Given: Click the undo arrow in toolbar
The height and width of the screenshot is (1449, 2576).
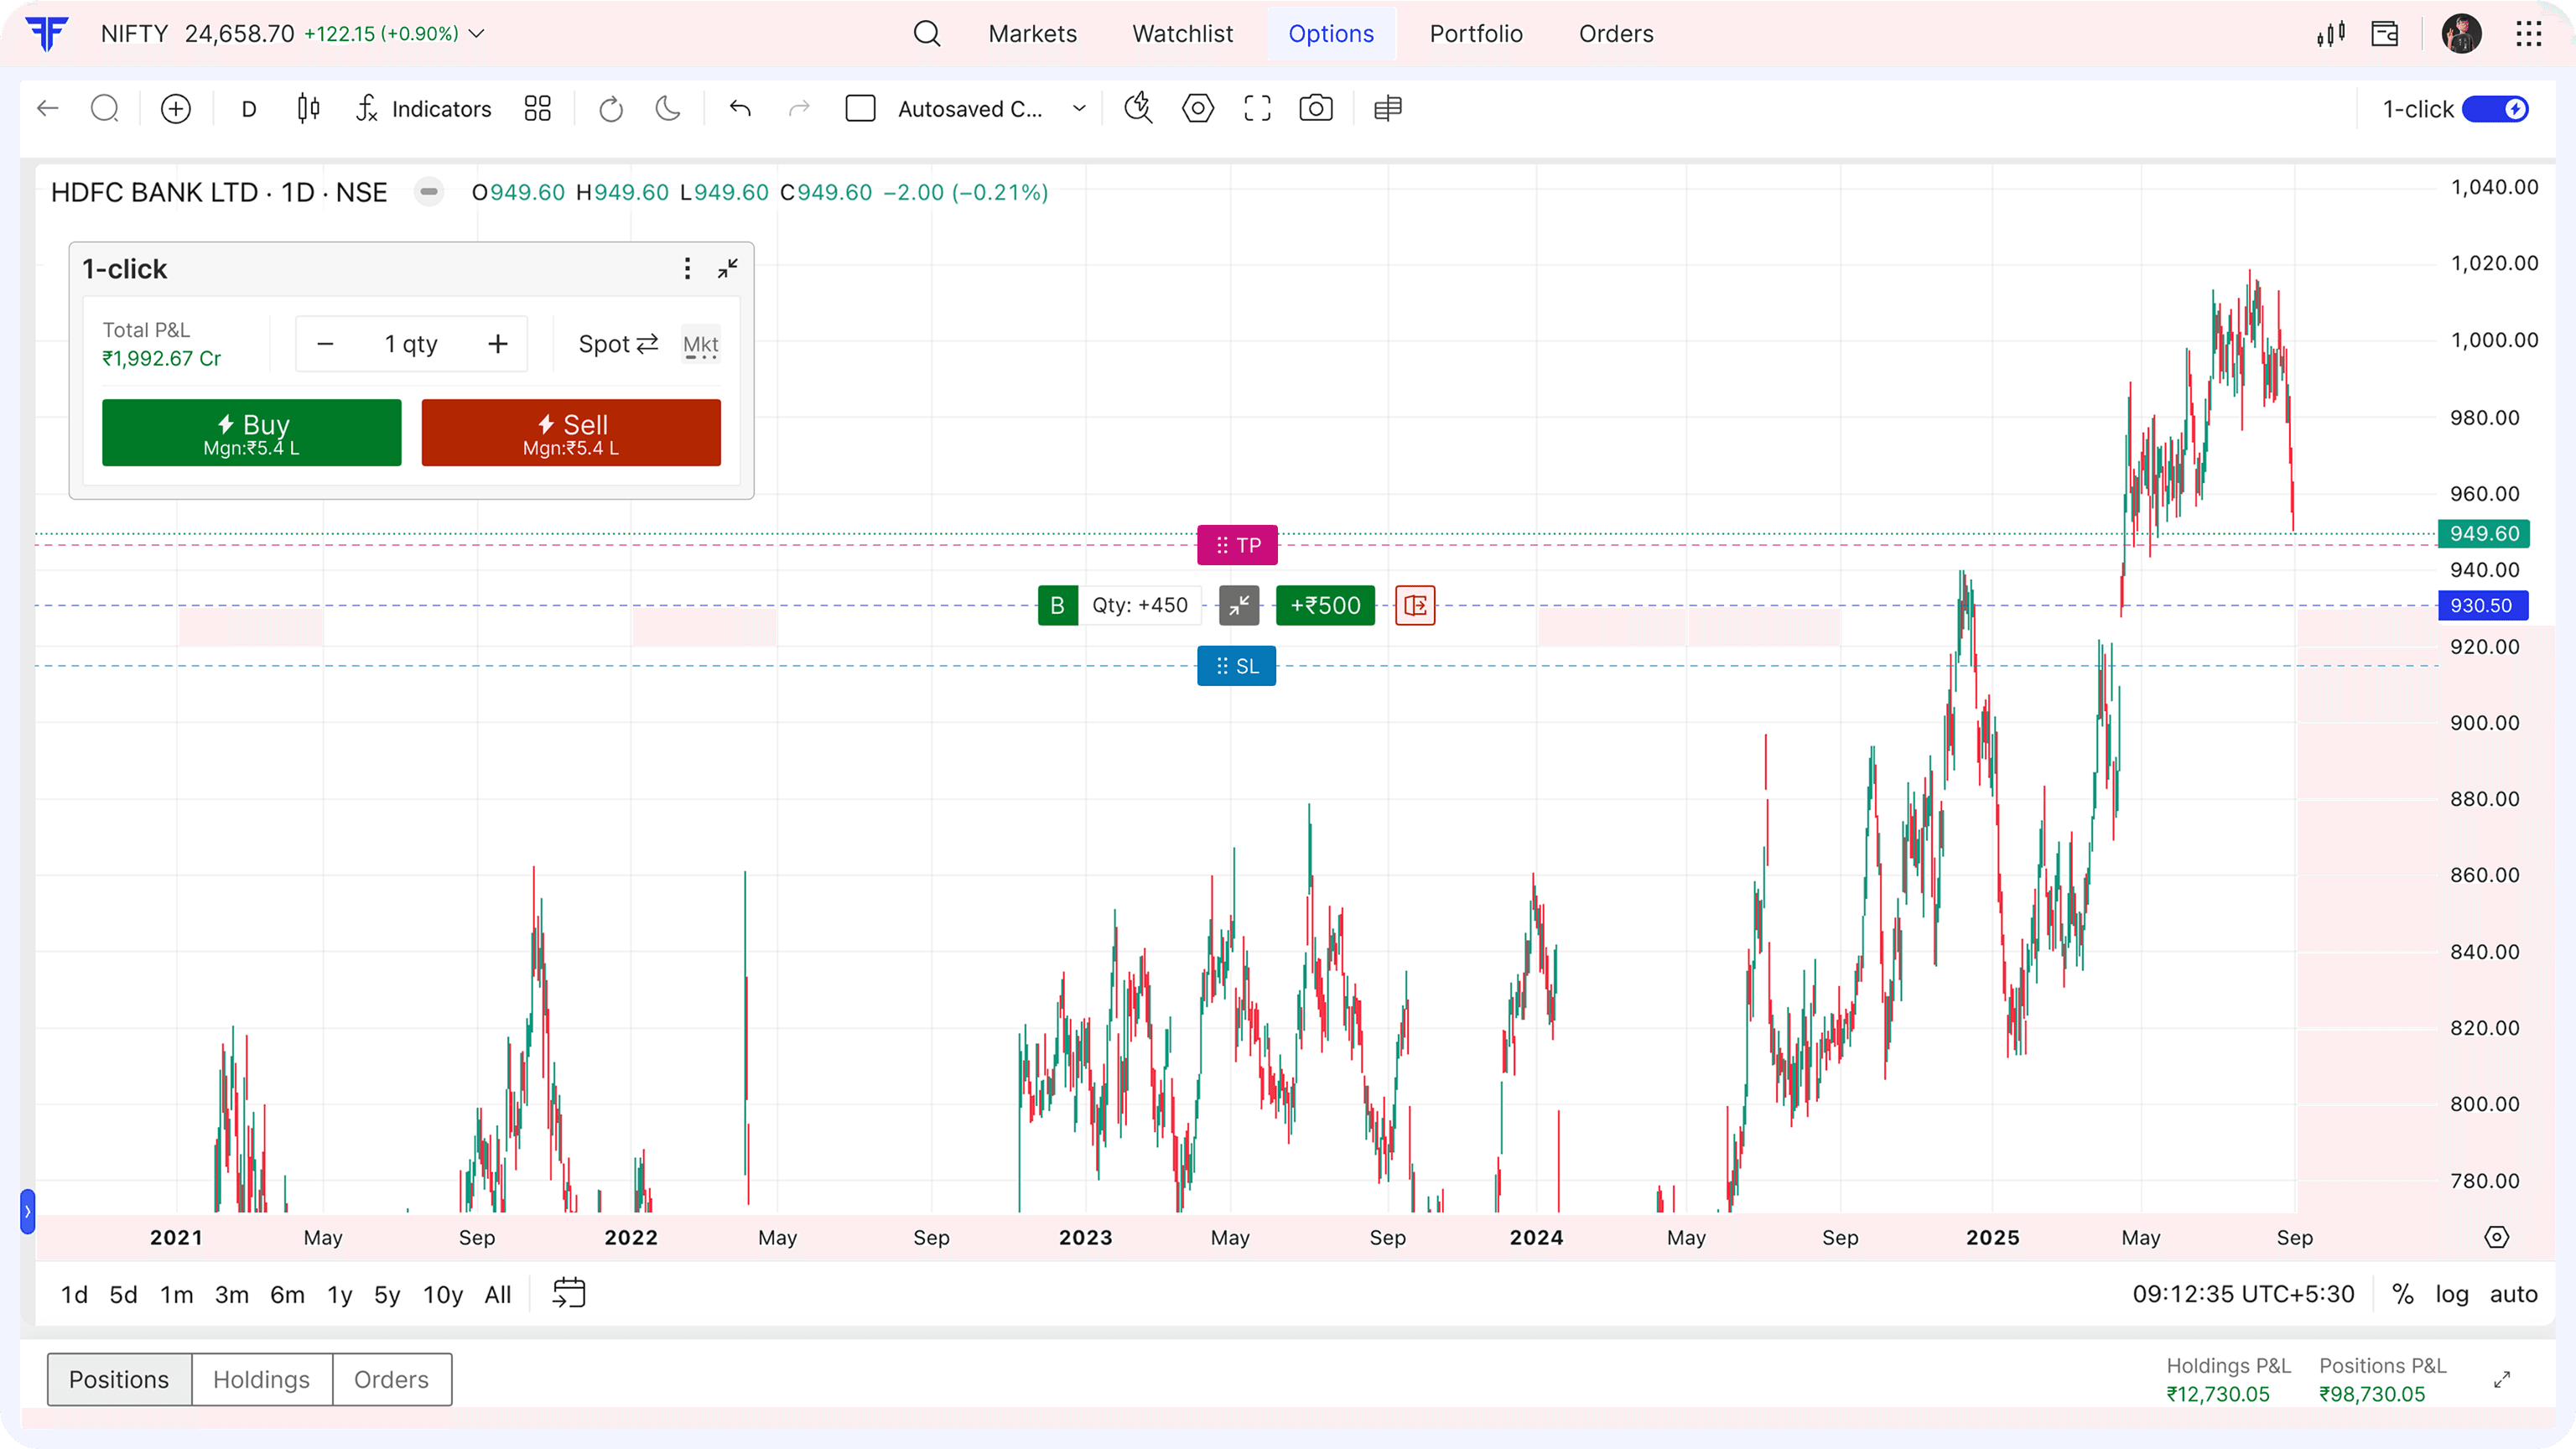Looking at the screenshot, I should pos(740,108).
